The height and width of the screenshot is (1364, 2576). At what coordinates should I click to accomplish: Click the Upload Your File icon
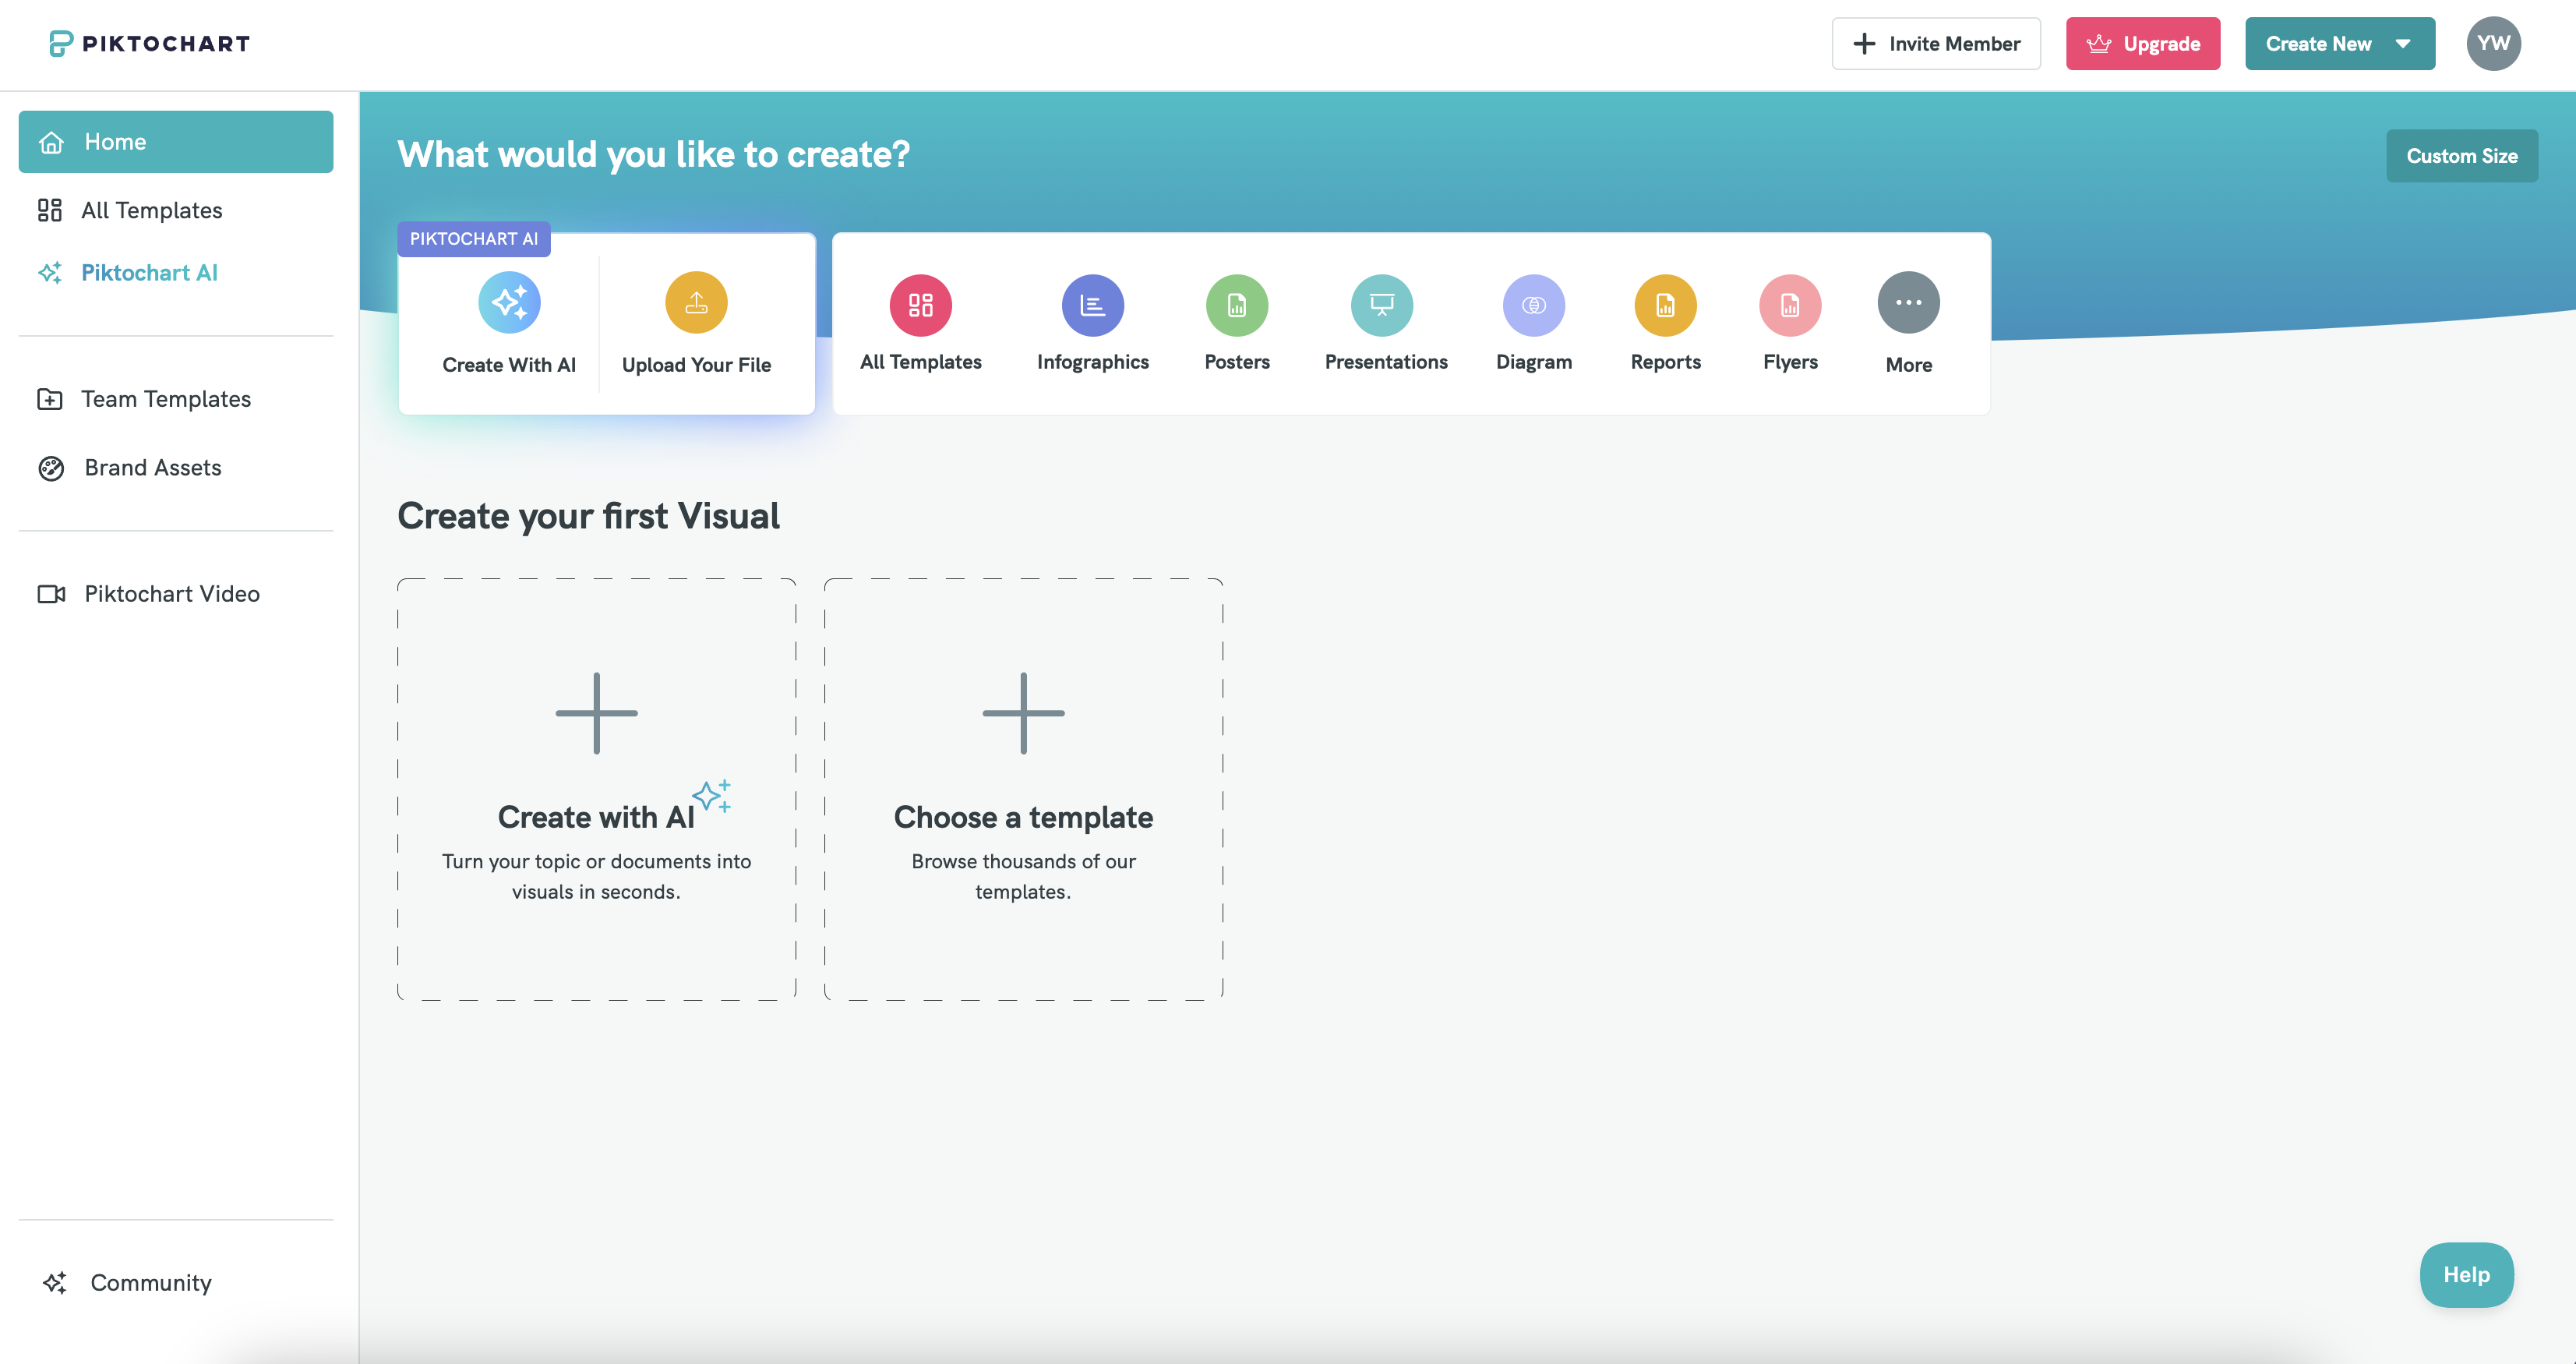(696, 302)
